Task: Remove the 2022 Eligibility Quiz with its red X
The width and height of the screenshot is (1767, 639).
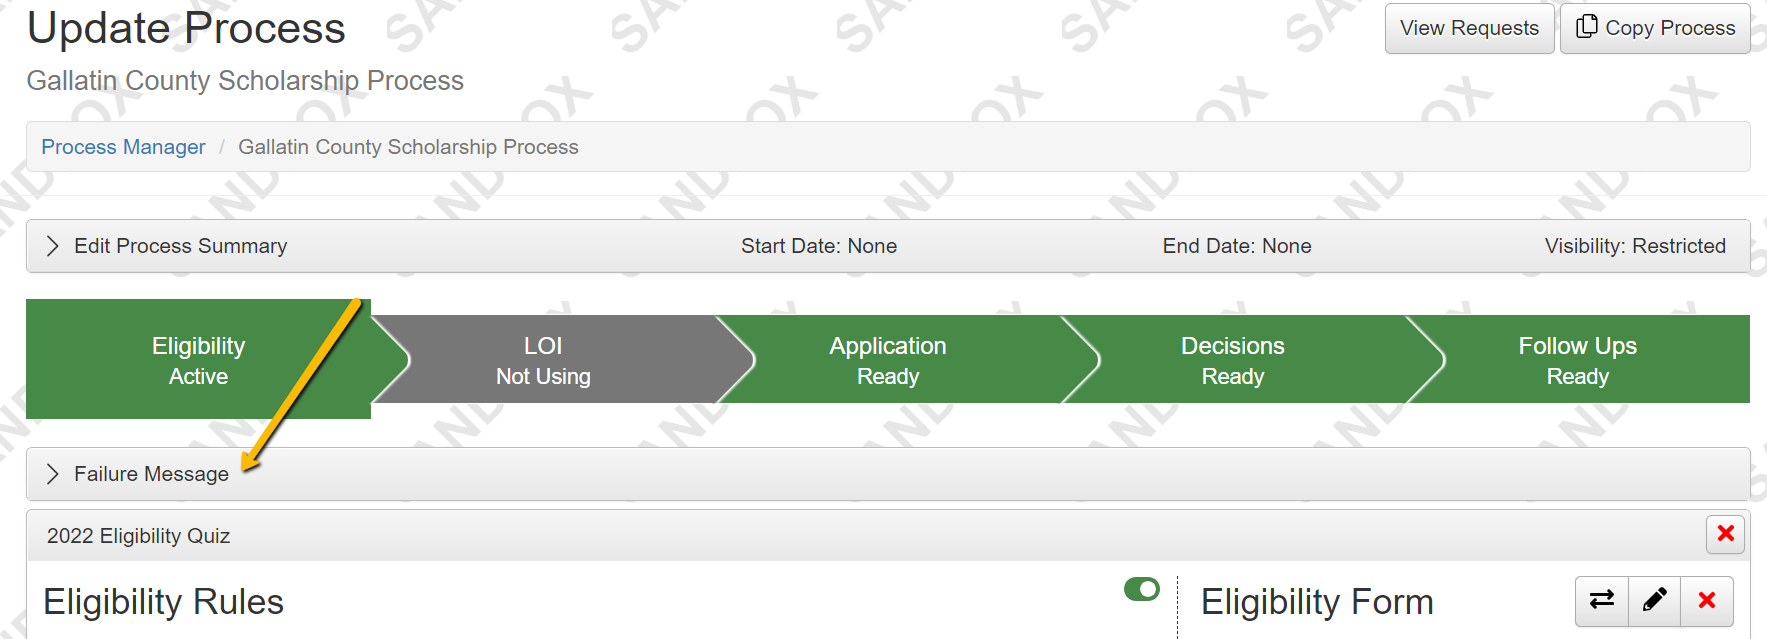Action: click(x=1724, y=535)
